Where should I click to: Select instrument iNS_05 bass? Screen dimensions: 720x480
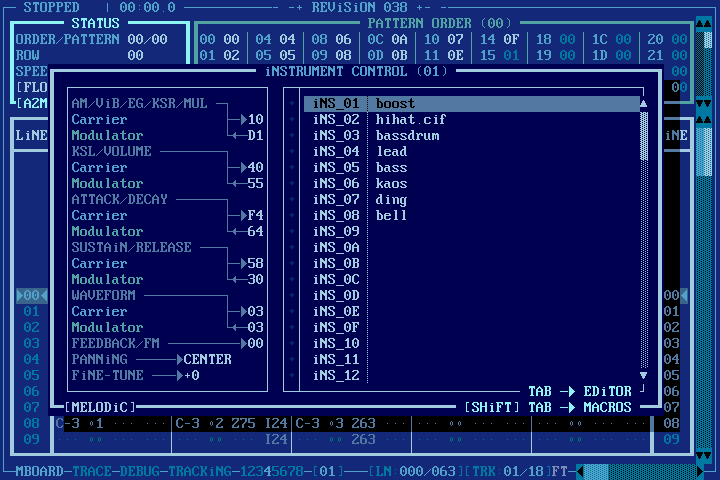click(472, 168)
